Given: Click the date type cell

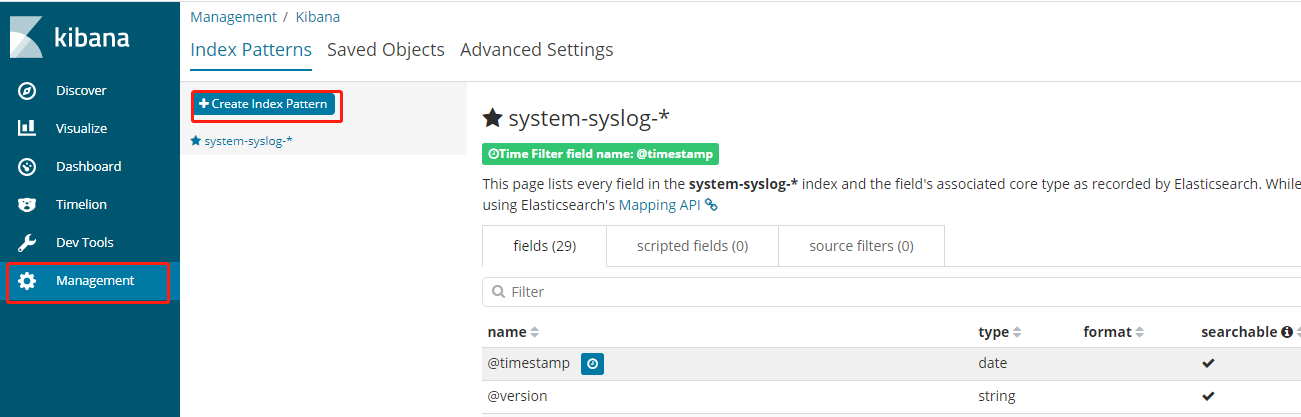Looking at the screenshot, I should [x=993, y=364].
